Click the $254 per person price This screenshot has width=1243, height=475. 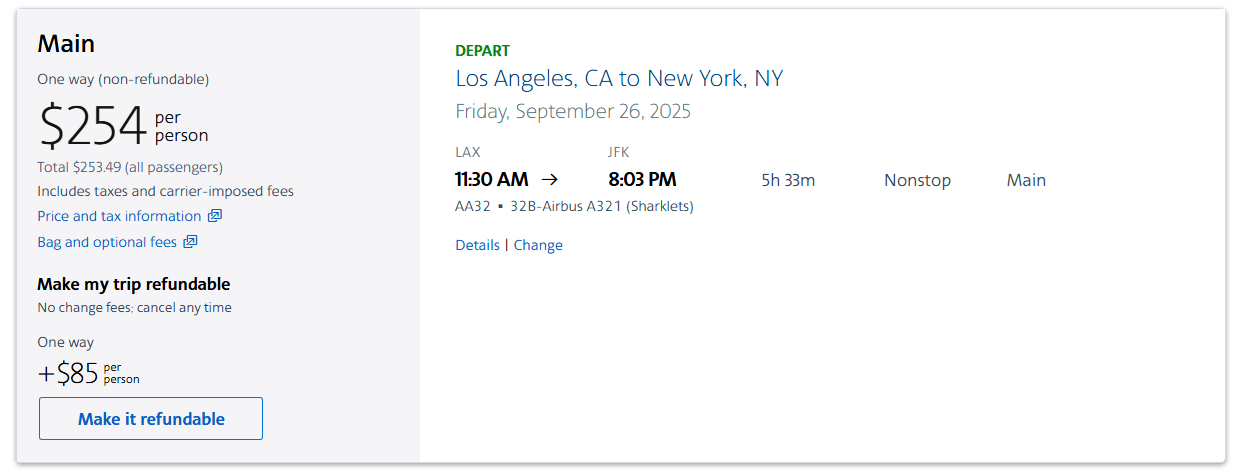[x=93, y=126]
